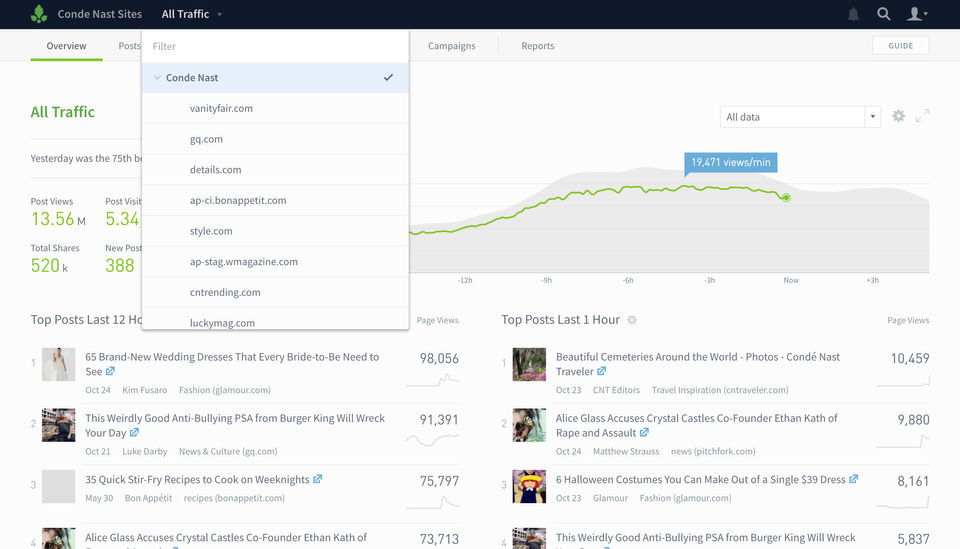The image size is (960, 549).
Task: Click the checkmark beside Conde Nast
Action: click(x=388, y=78)
